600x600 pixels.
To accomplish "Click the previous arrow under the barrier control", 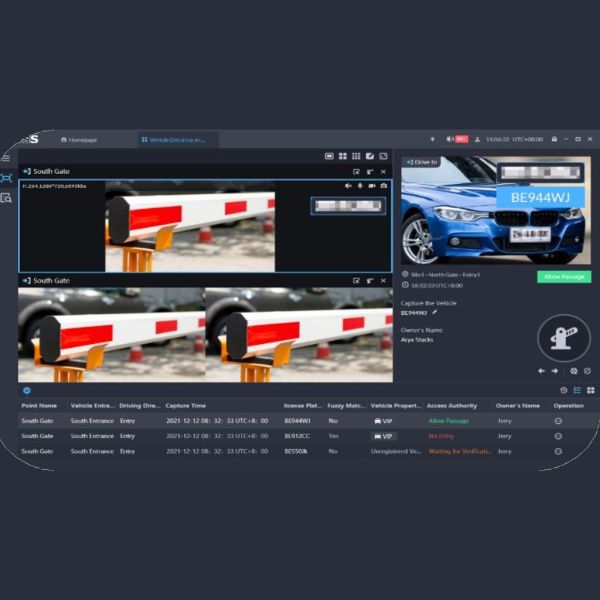I will (541, 371).
